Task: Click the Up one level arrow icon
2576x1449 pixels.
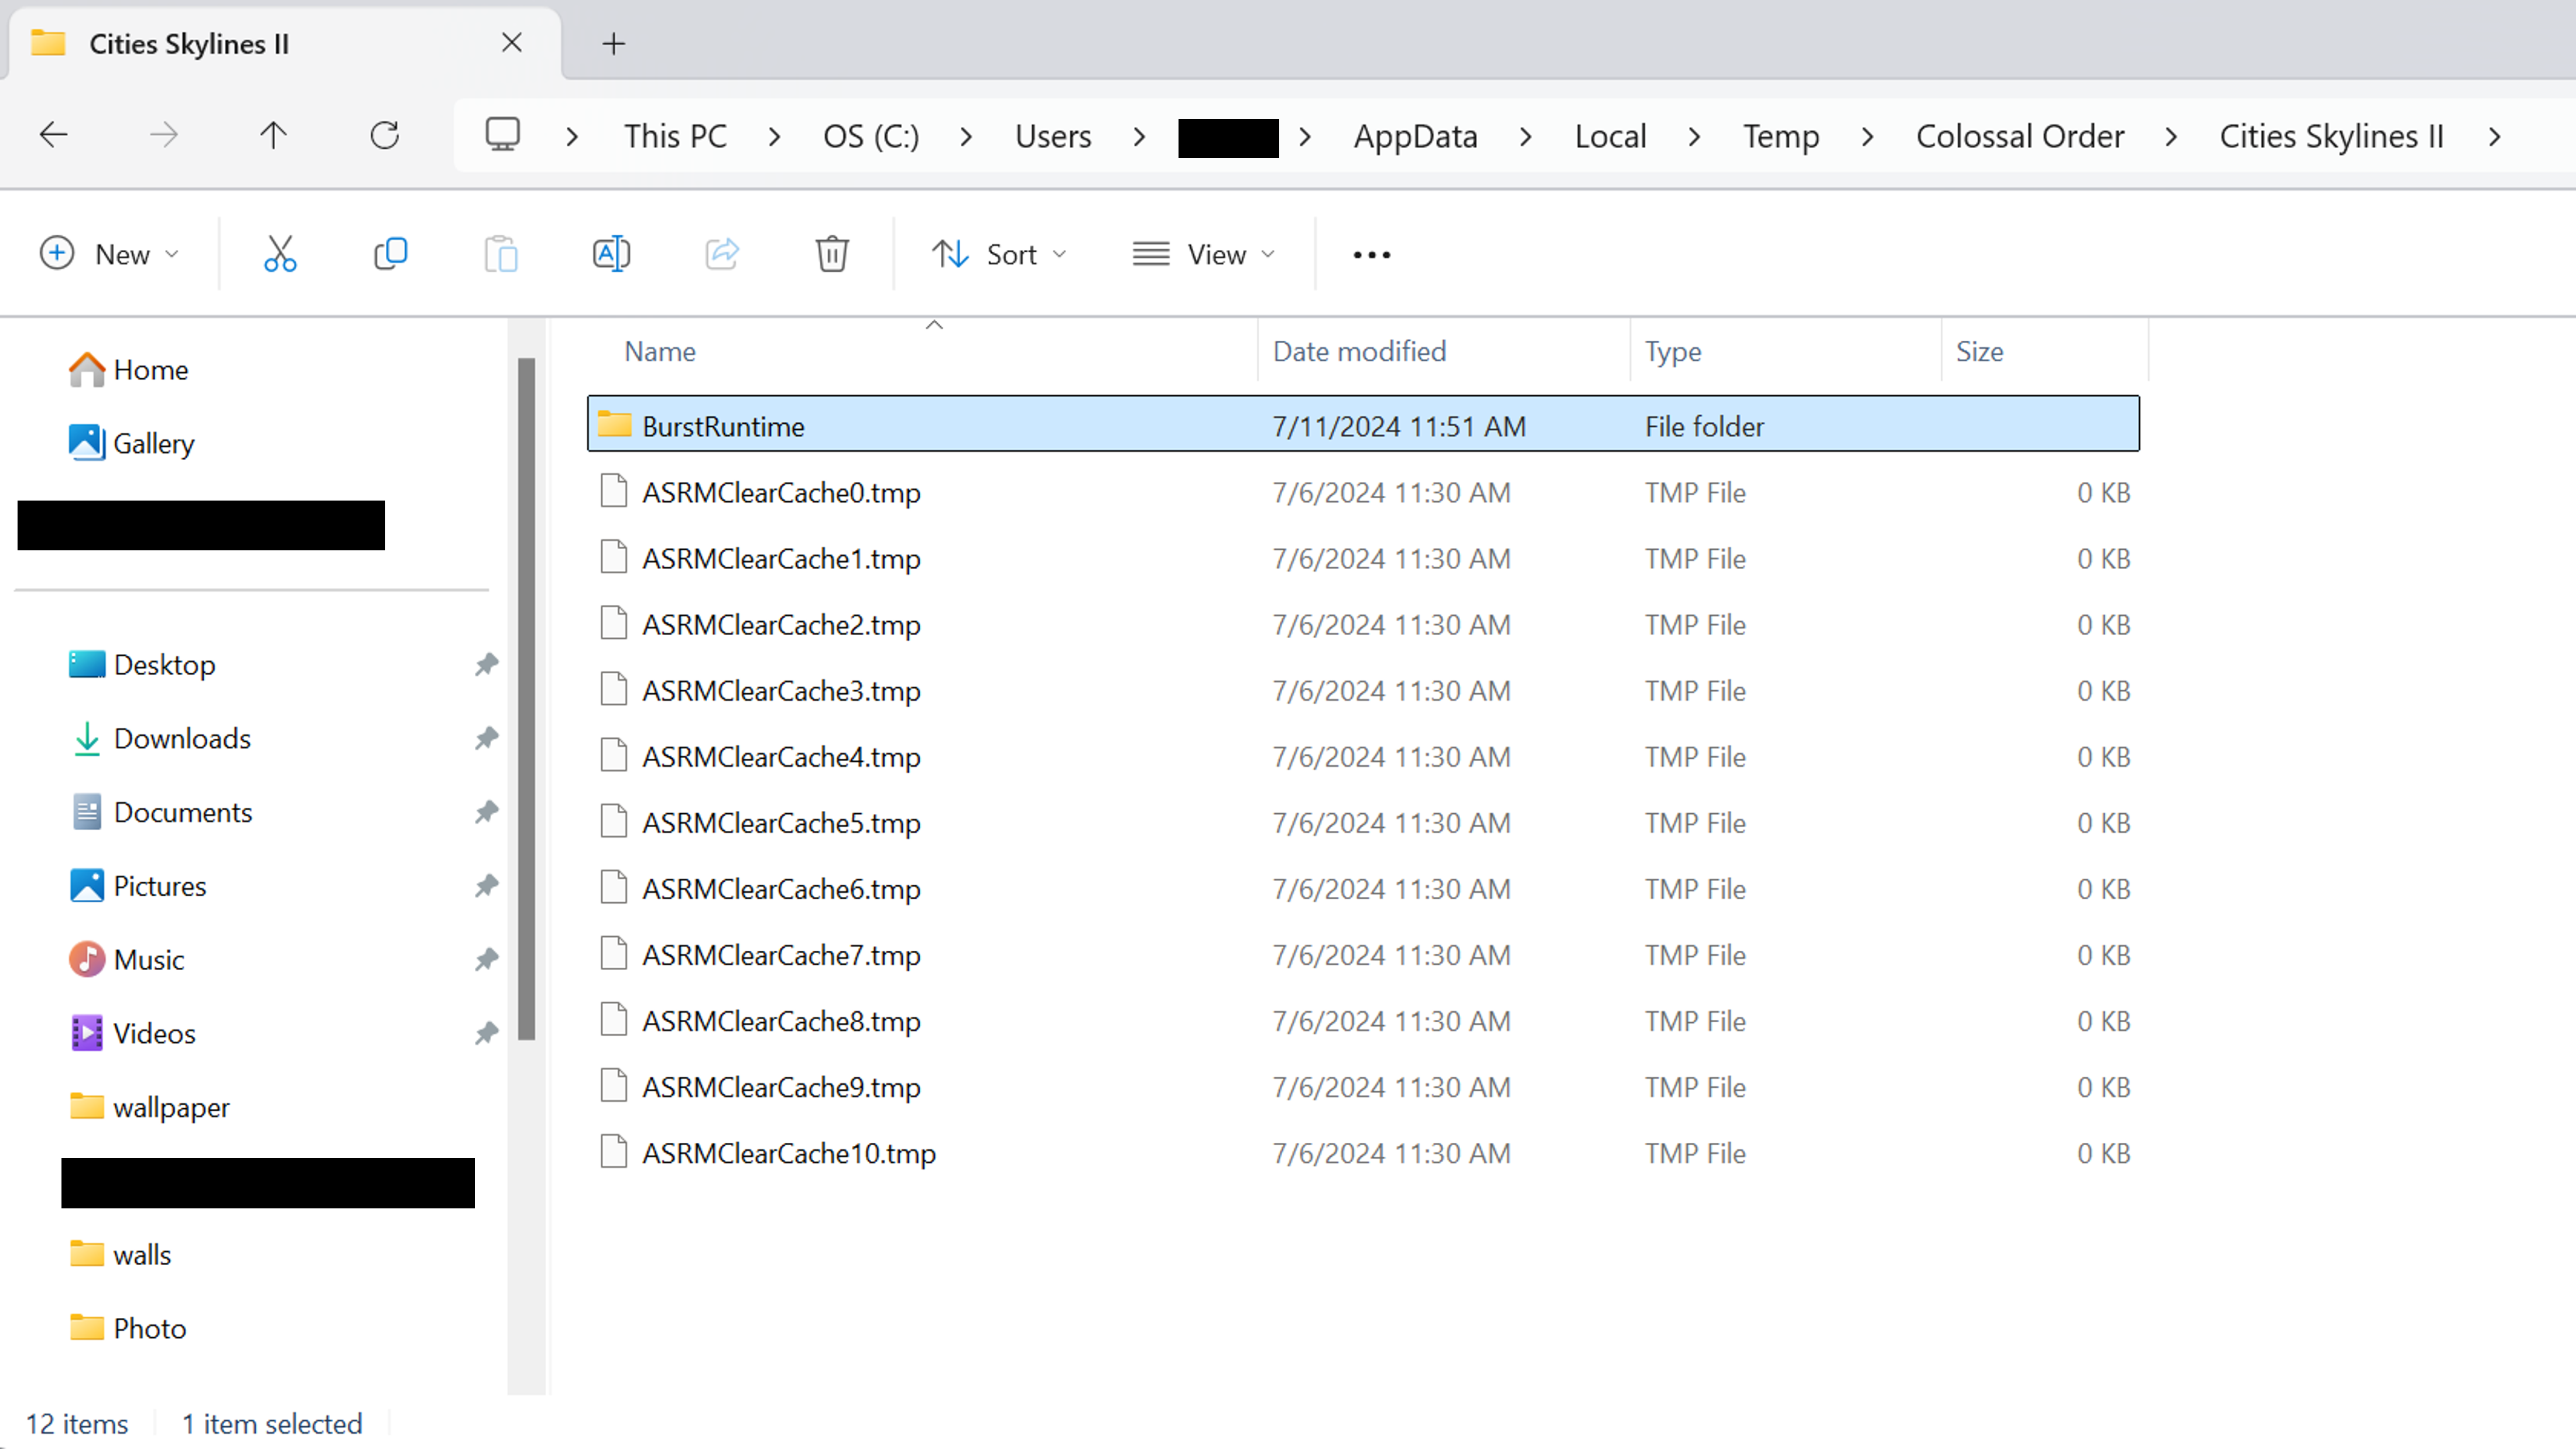Action: click(x=272, y=135)
